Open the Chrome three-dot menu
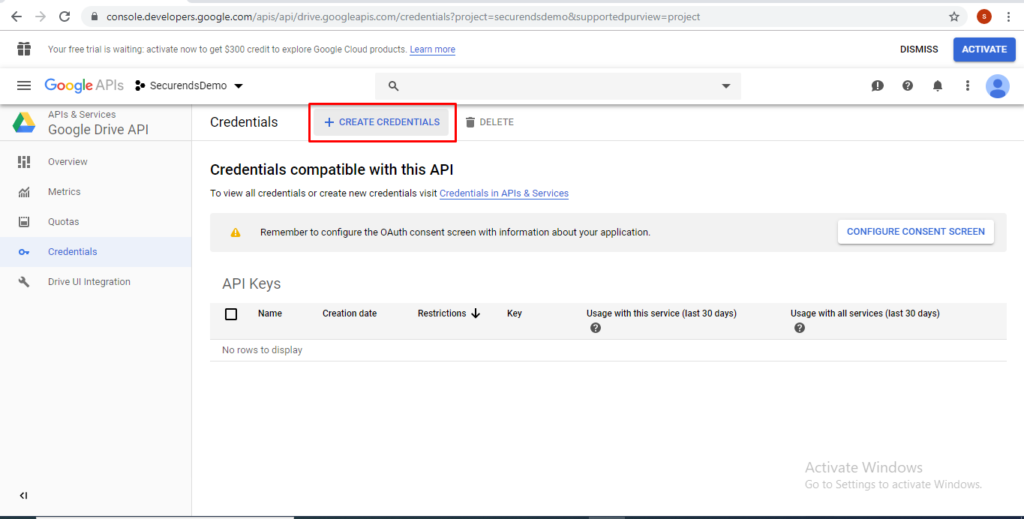Viewport: 1024px width, 519px height. (1010, 17)
